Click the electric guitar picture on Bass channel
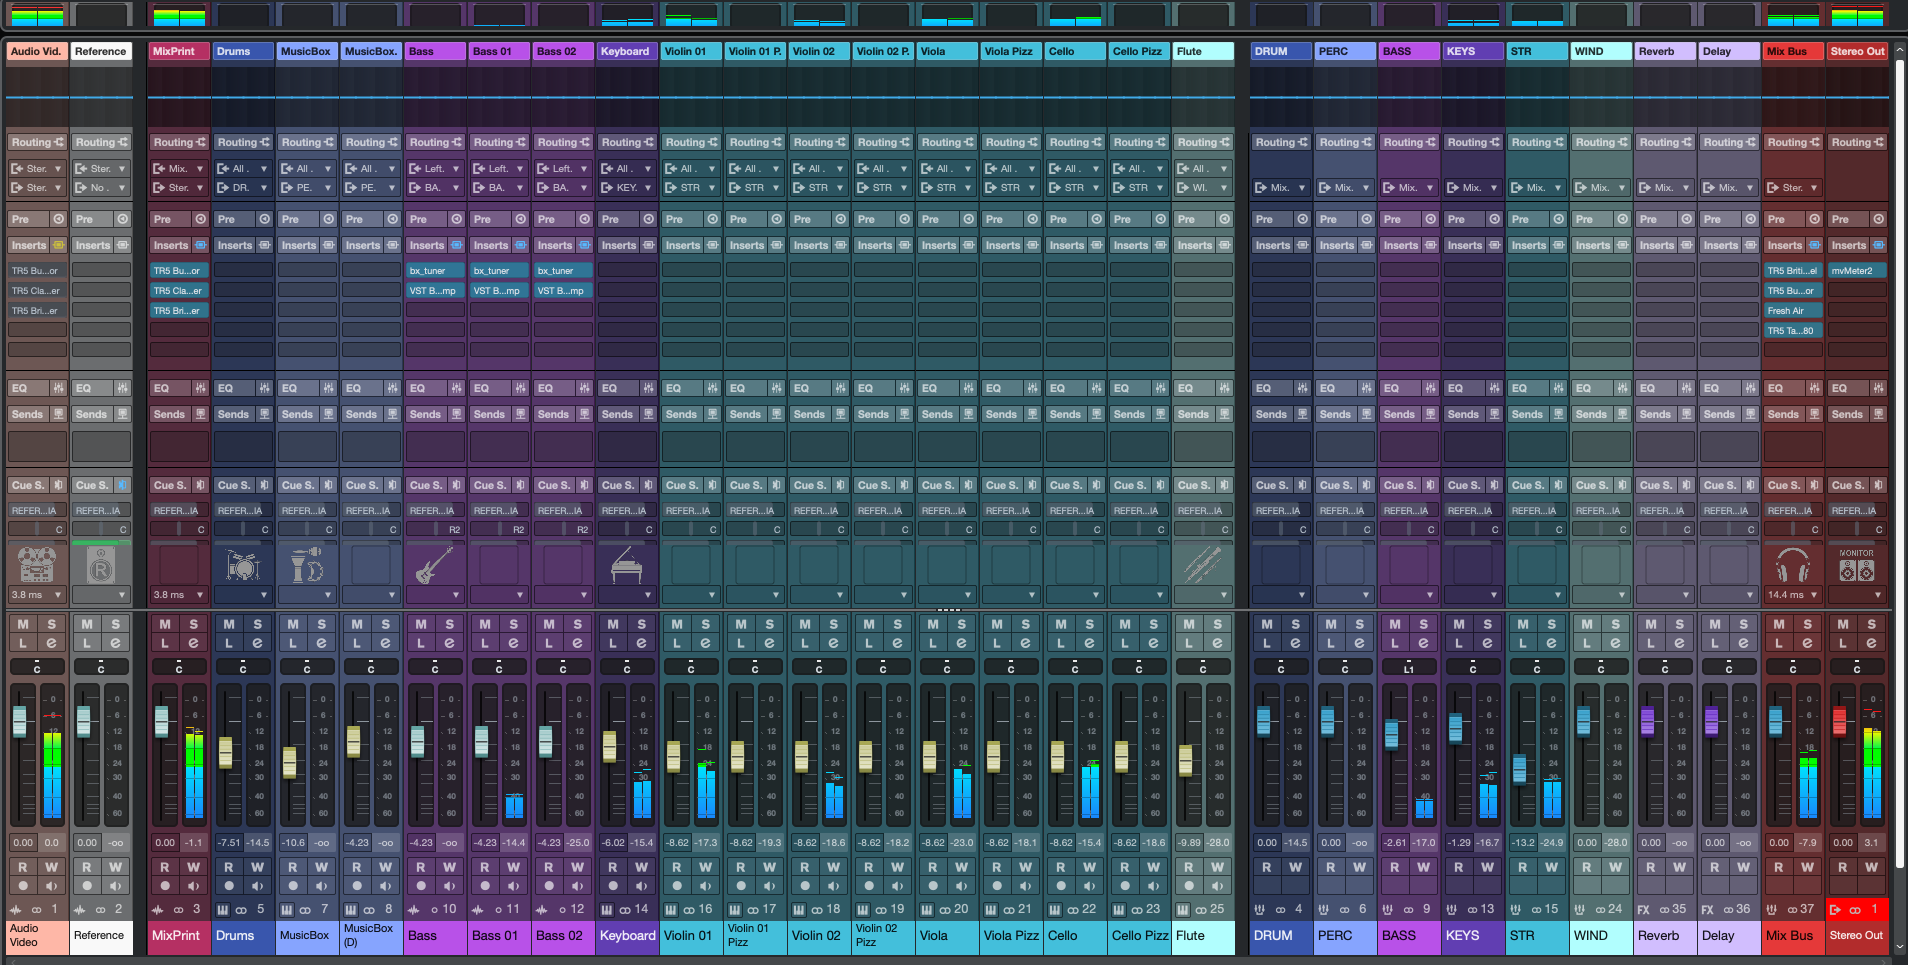This screenshot has height=965, width=1908. [434, 566]
